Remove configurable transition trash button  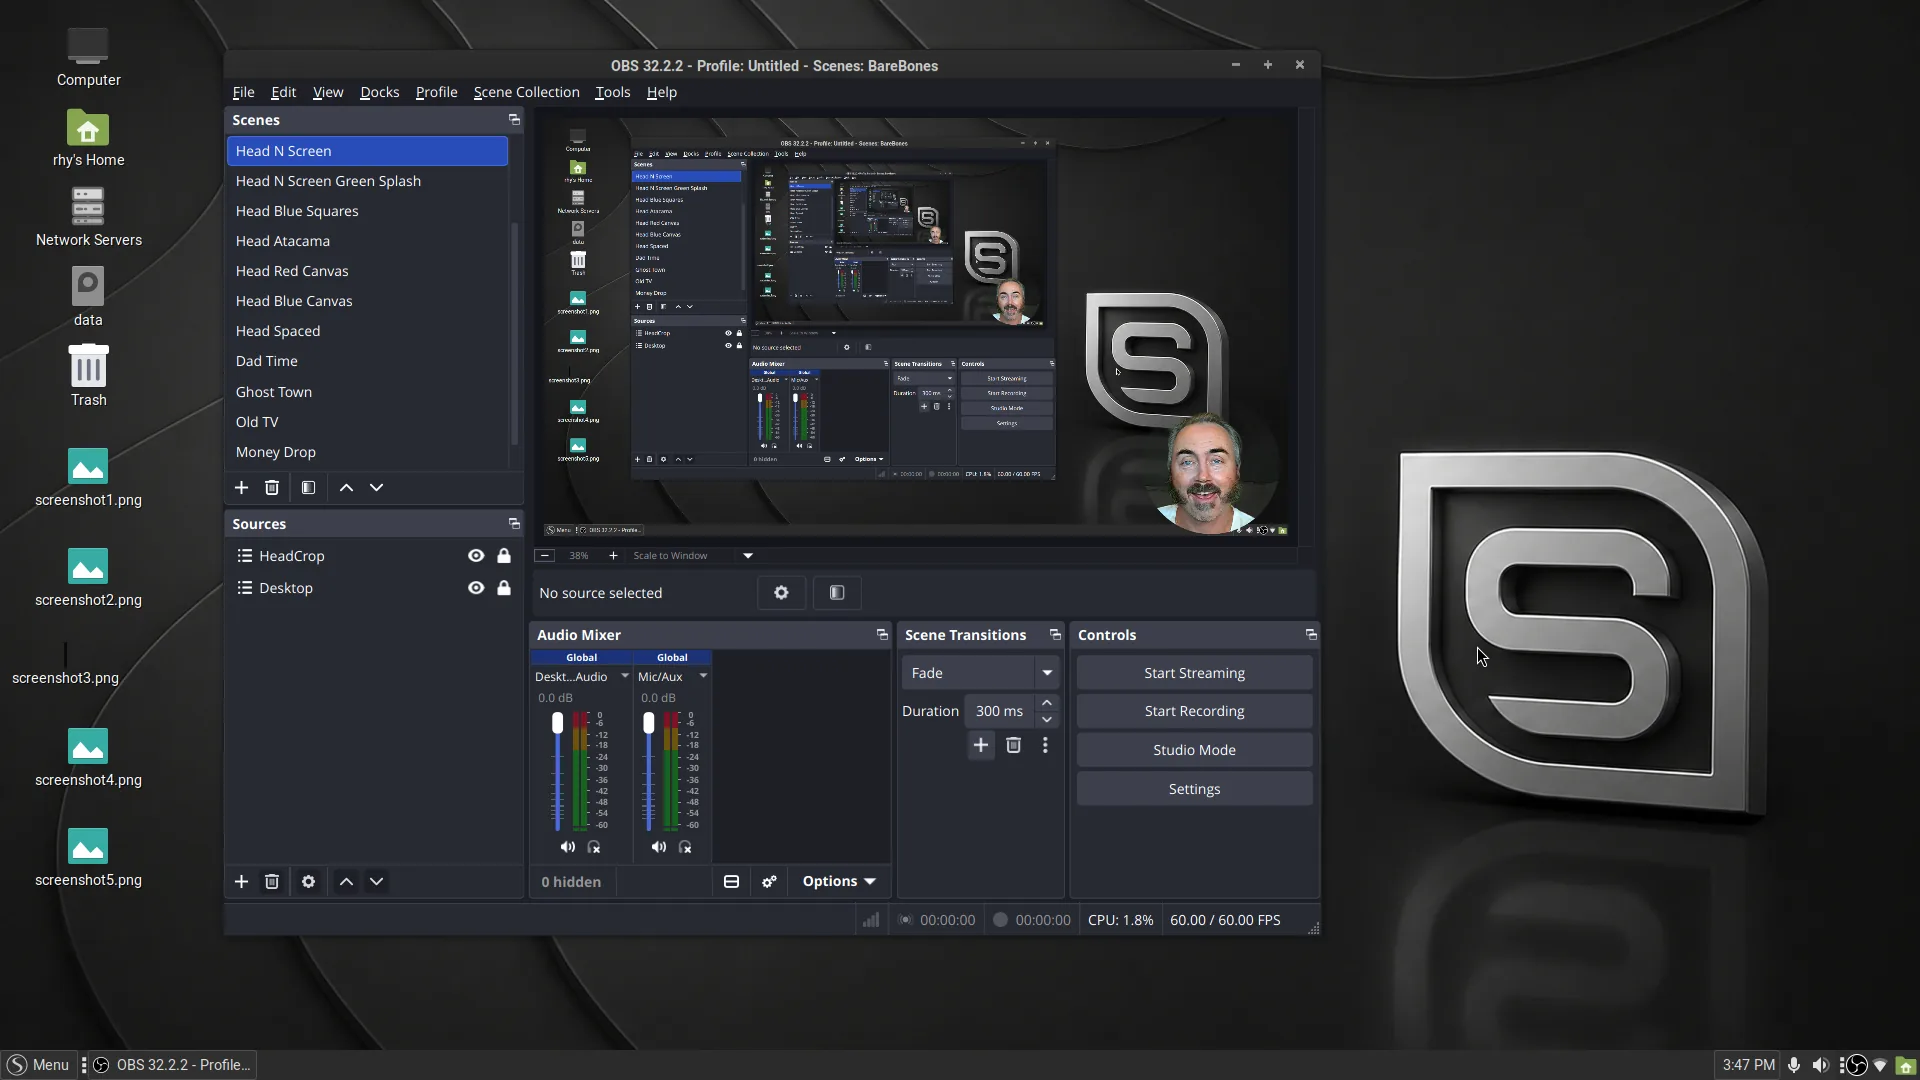pyautogui.click(x=1013, y=745)
